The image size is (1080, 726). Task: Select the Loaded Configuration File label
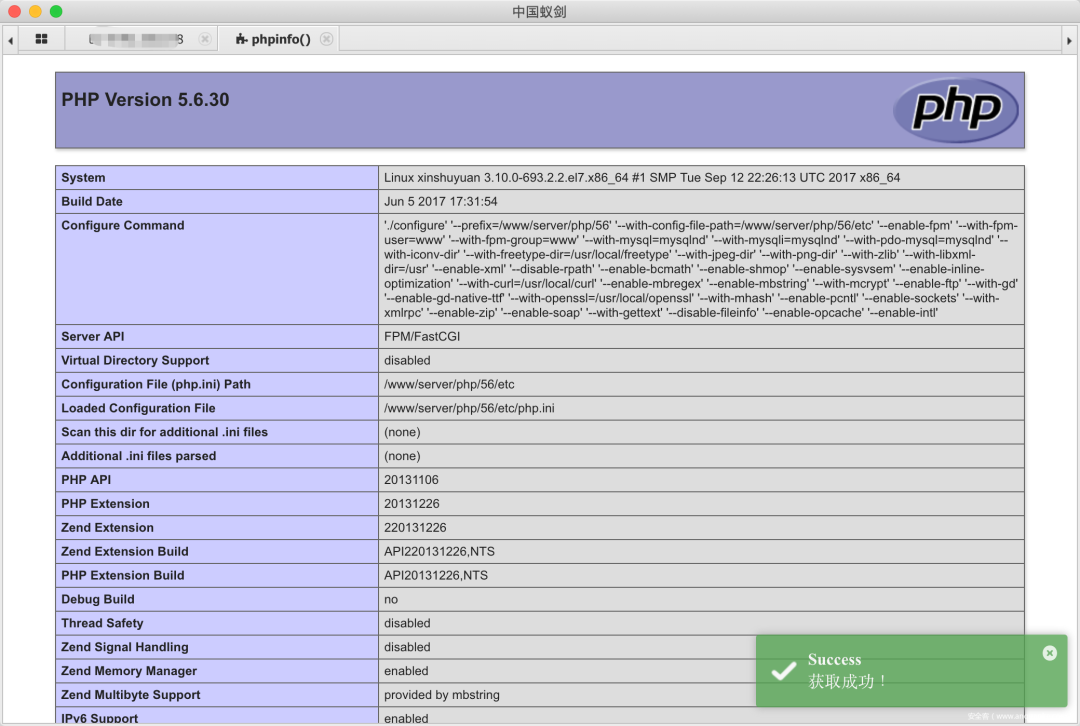[138, 408]
